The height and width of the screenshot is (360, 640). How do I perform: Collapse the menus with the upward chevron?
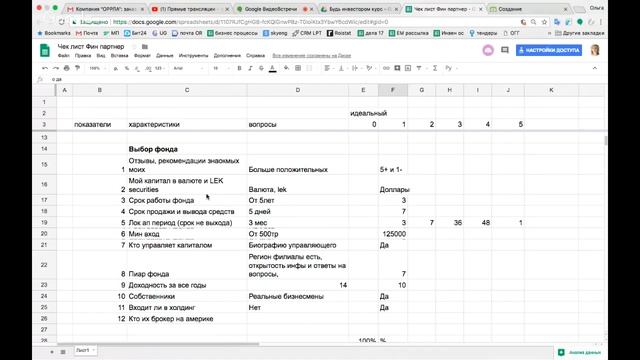(x=595, y=68)
